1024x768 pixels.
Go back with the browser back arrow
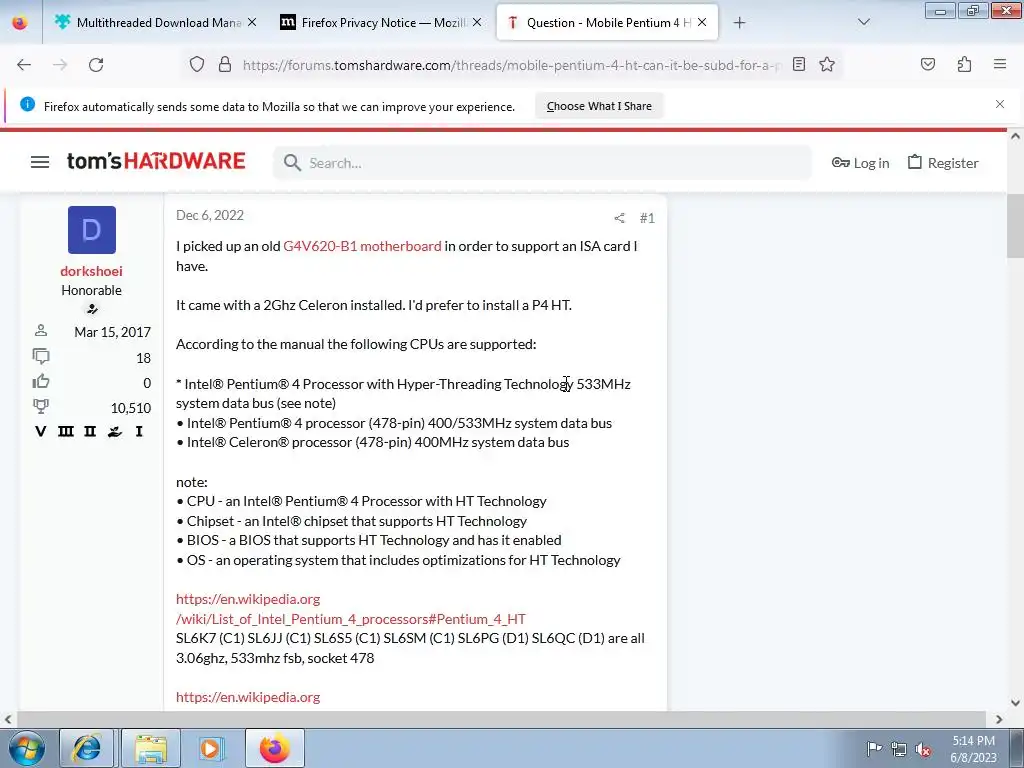[24, 65]
